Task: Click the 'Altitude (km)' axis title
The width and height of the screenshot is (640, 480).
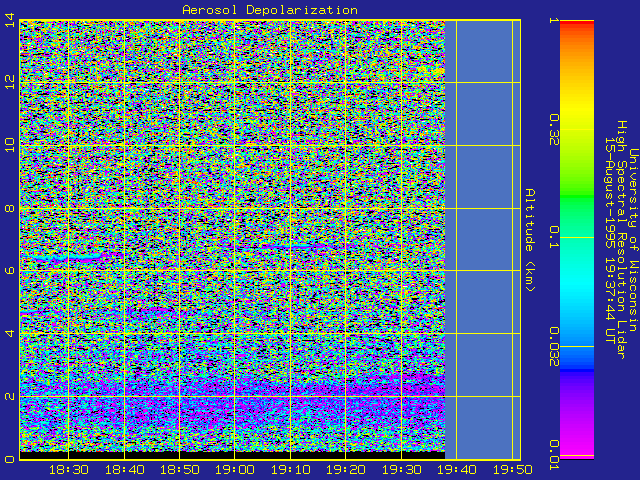Action: [x=529, y=240]
